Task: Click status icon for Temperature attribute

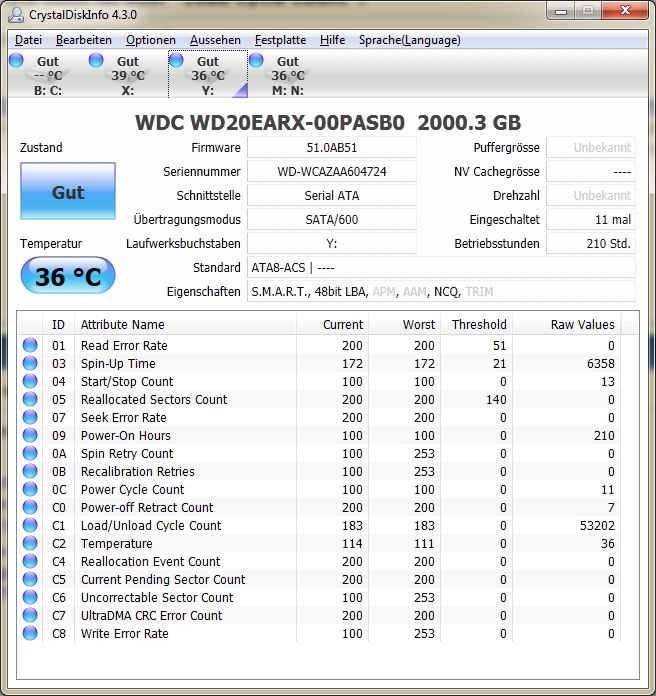Action: click(30, 543)
